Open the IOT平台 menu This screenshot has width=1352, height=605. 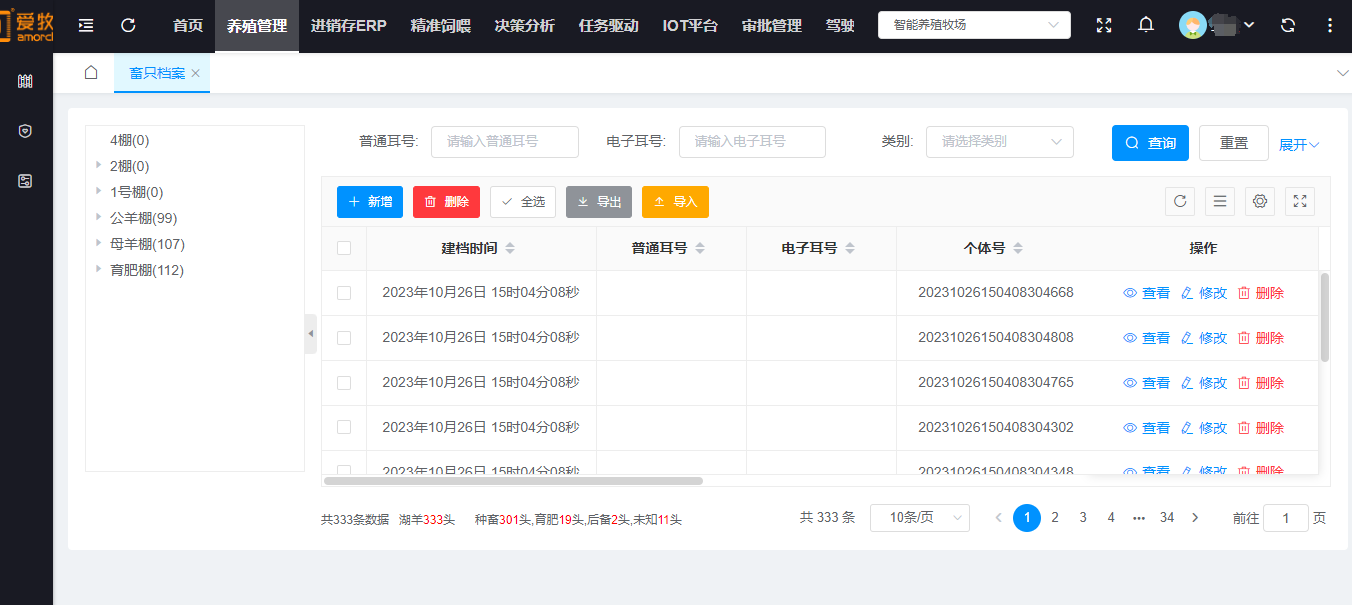click(x=691, y=26)
